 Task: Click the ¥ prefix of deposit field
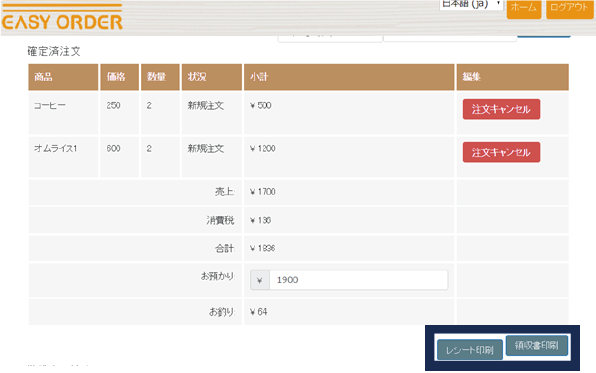click(x=260, y=280)
